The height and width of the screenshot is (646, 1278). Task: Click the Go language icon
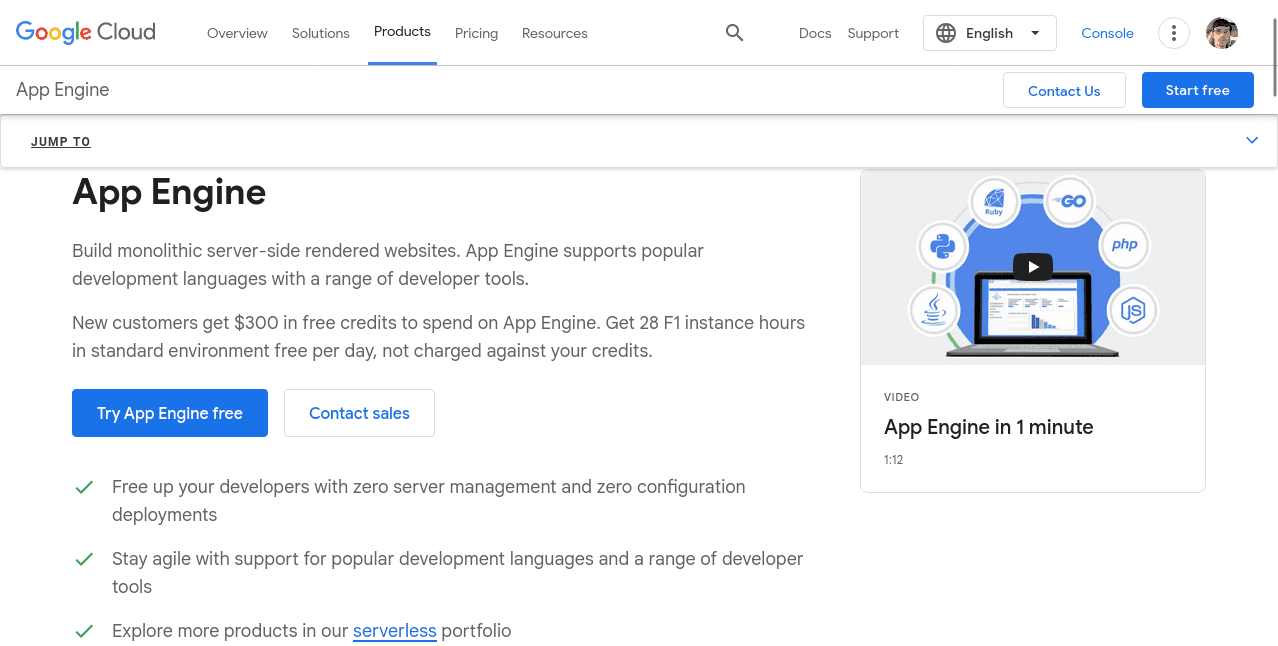[1071, 201]
